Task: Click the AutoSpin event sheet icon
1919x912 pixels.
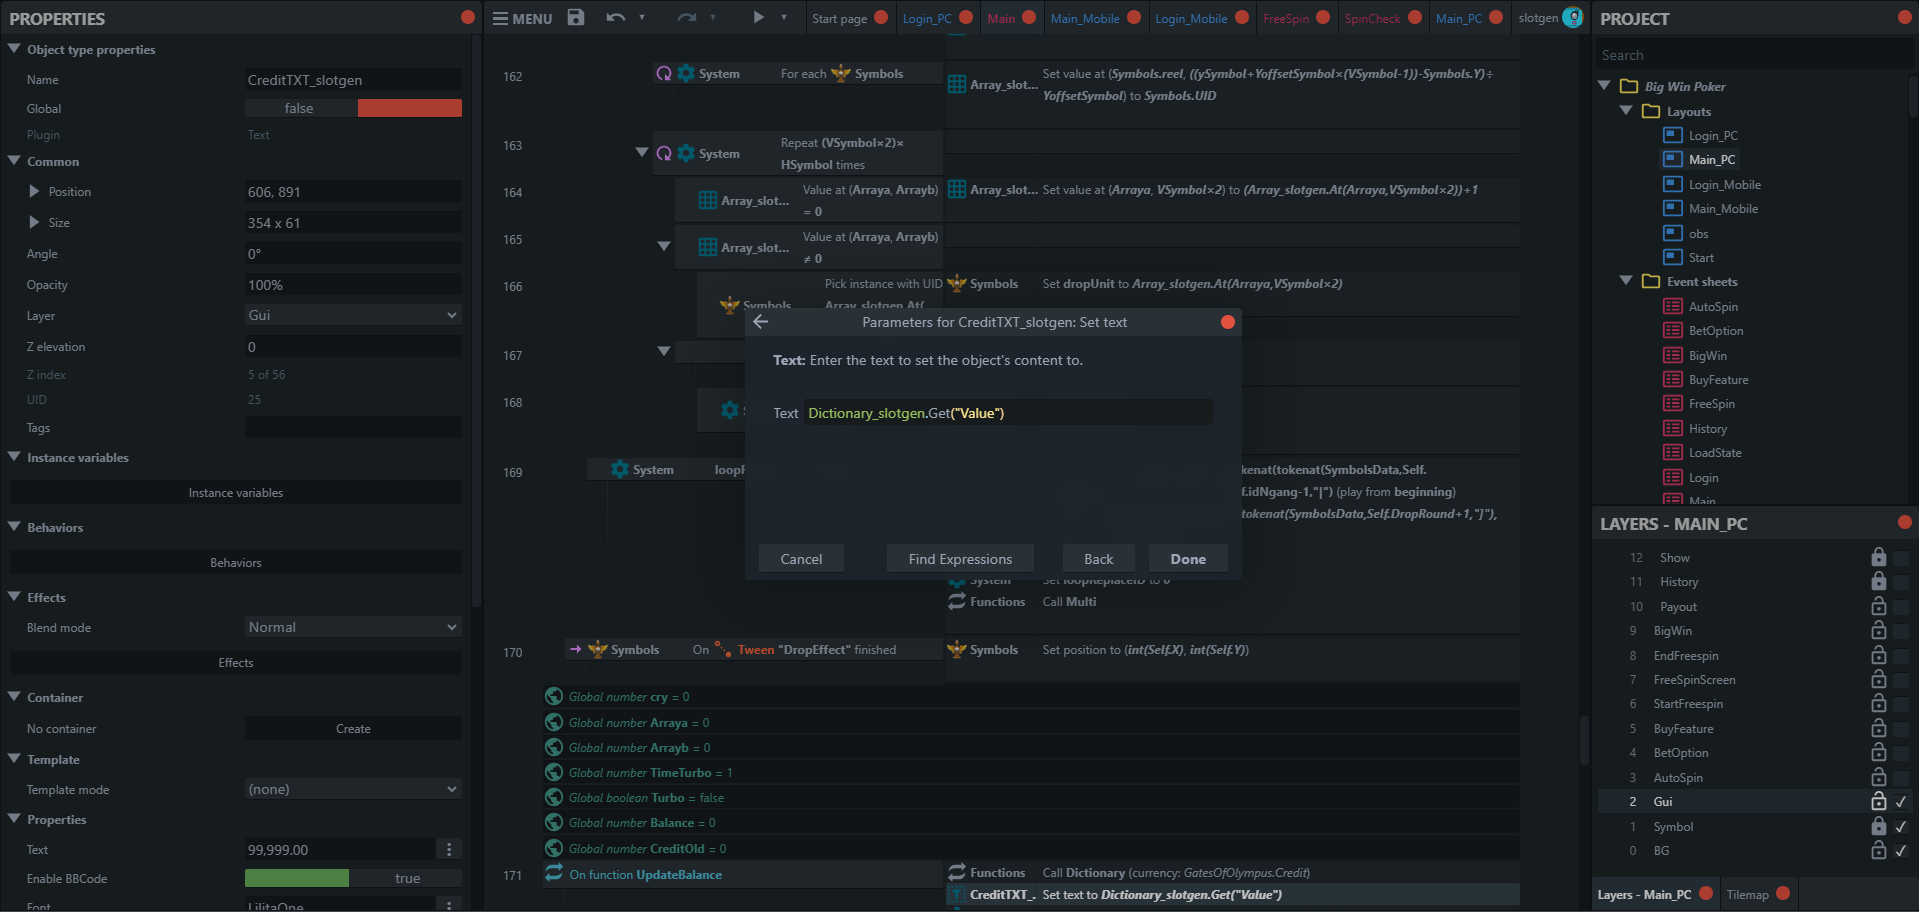Action: point(1673,306)
